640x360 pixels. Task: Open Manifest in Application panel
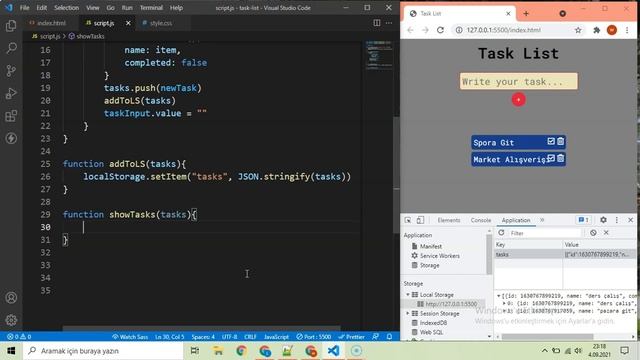pos(431,246)
